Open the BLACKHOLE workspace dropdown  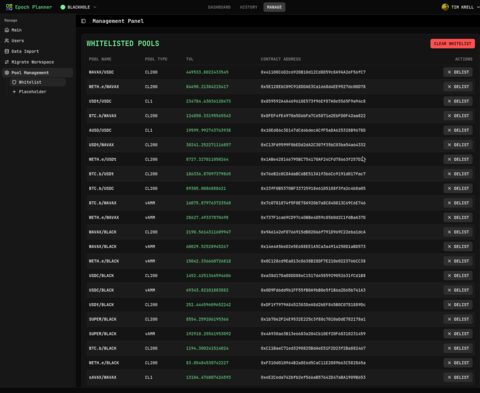pyautogui.click(x=78, y=7)
